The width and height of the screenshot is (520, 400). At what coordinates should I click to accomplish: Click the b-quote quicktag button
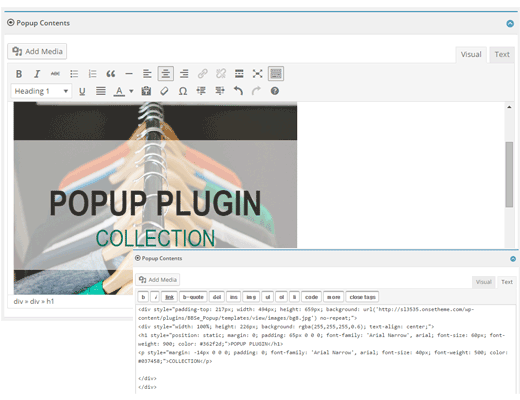point(193,297)
